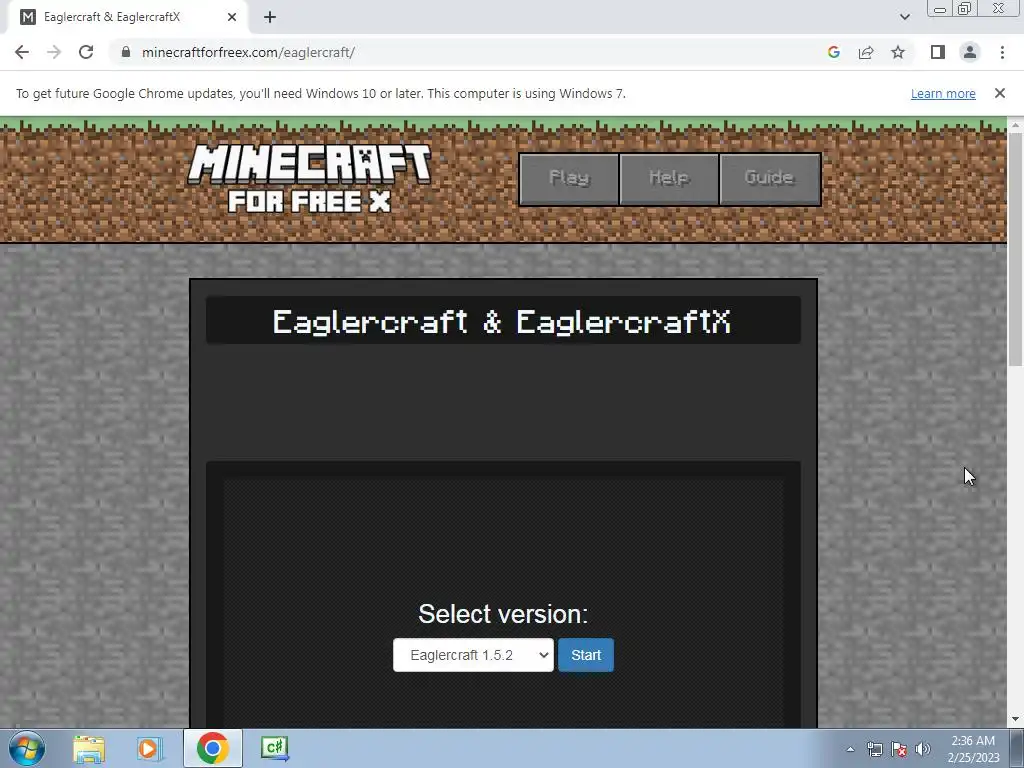Reload the current page
Image resolution: width=1024 pixels, height=768 pixels.
(86, 52)
